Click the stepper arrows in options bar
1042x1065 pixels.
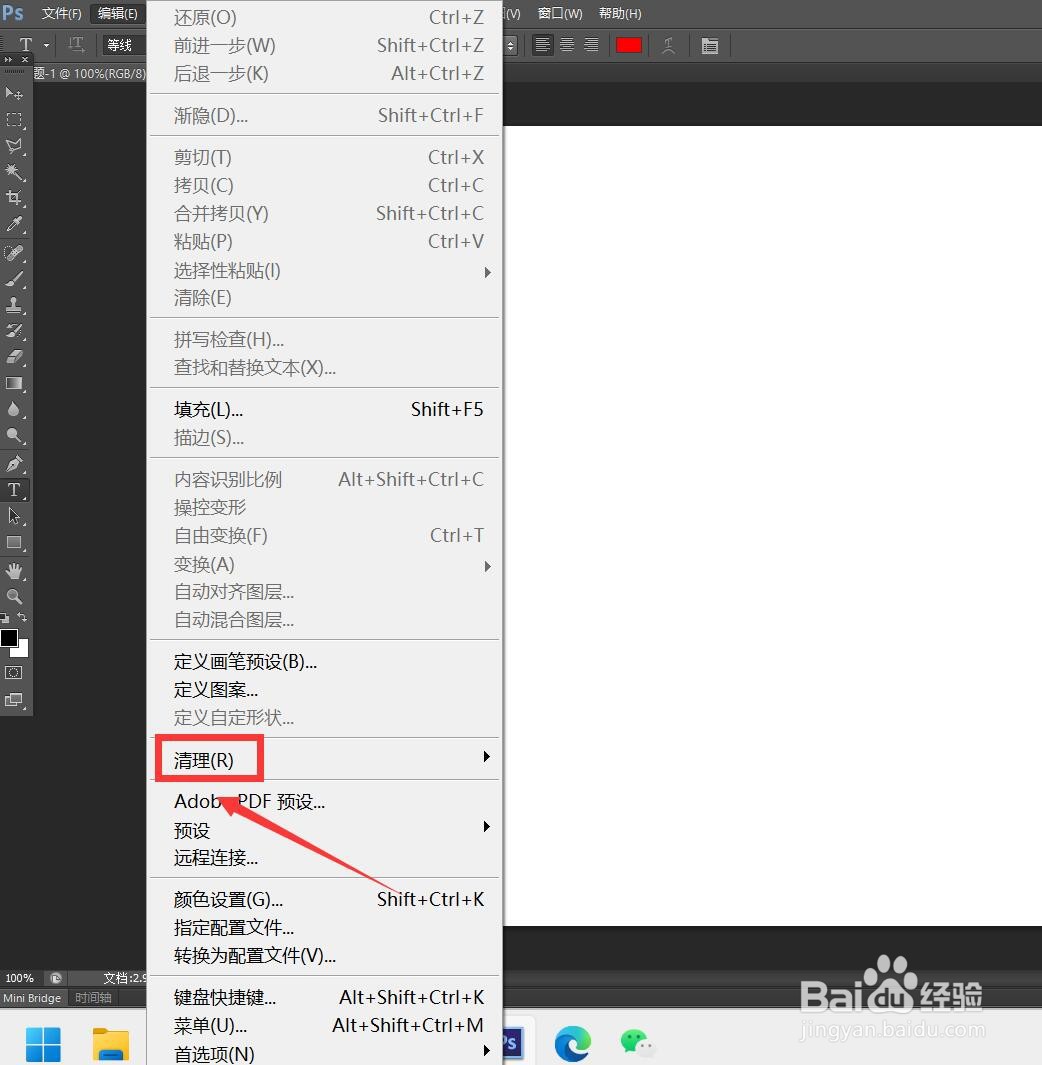click(x=511, y=46)
